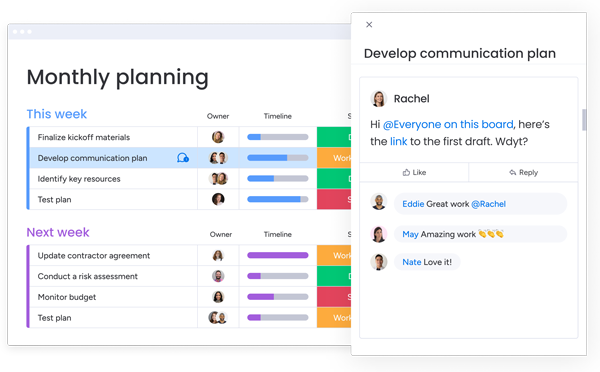Click the Owner column header in Next week
Viewport: 600px width, 372px height.
(220, 234)
